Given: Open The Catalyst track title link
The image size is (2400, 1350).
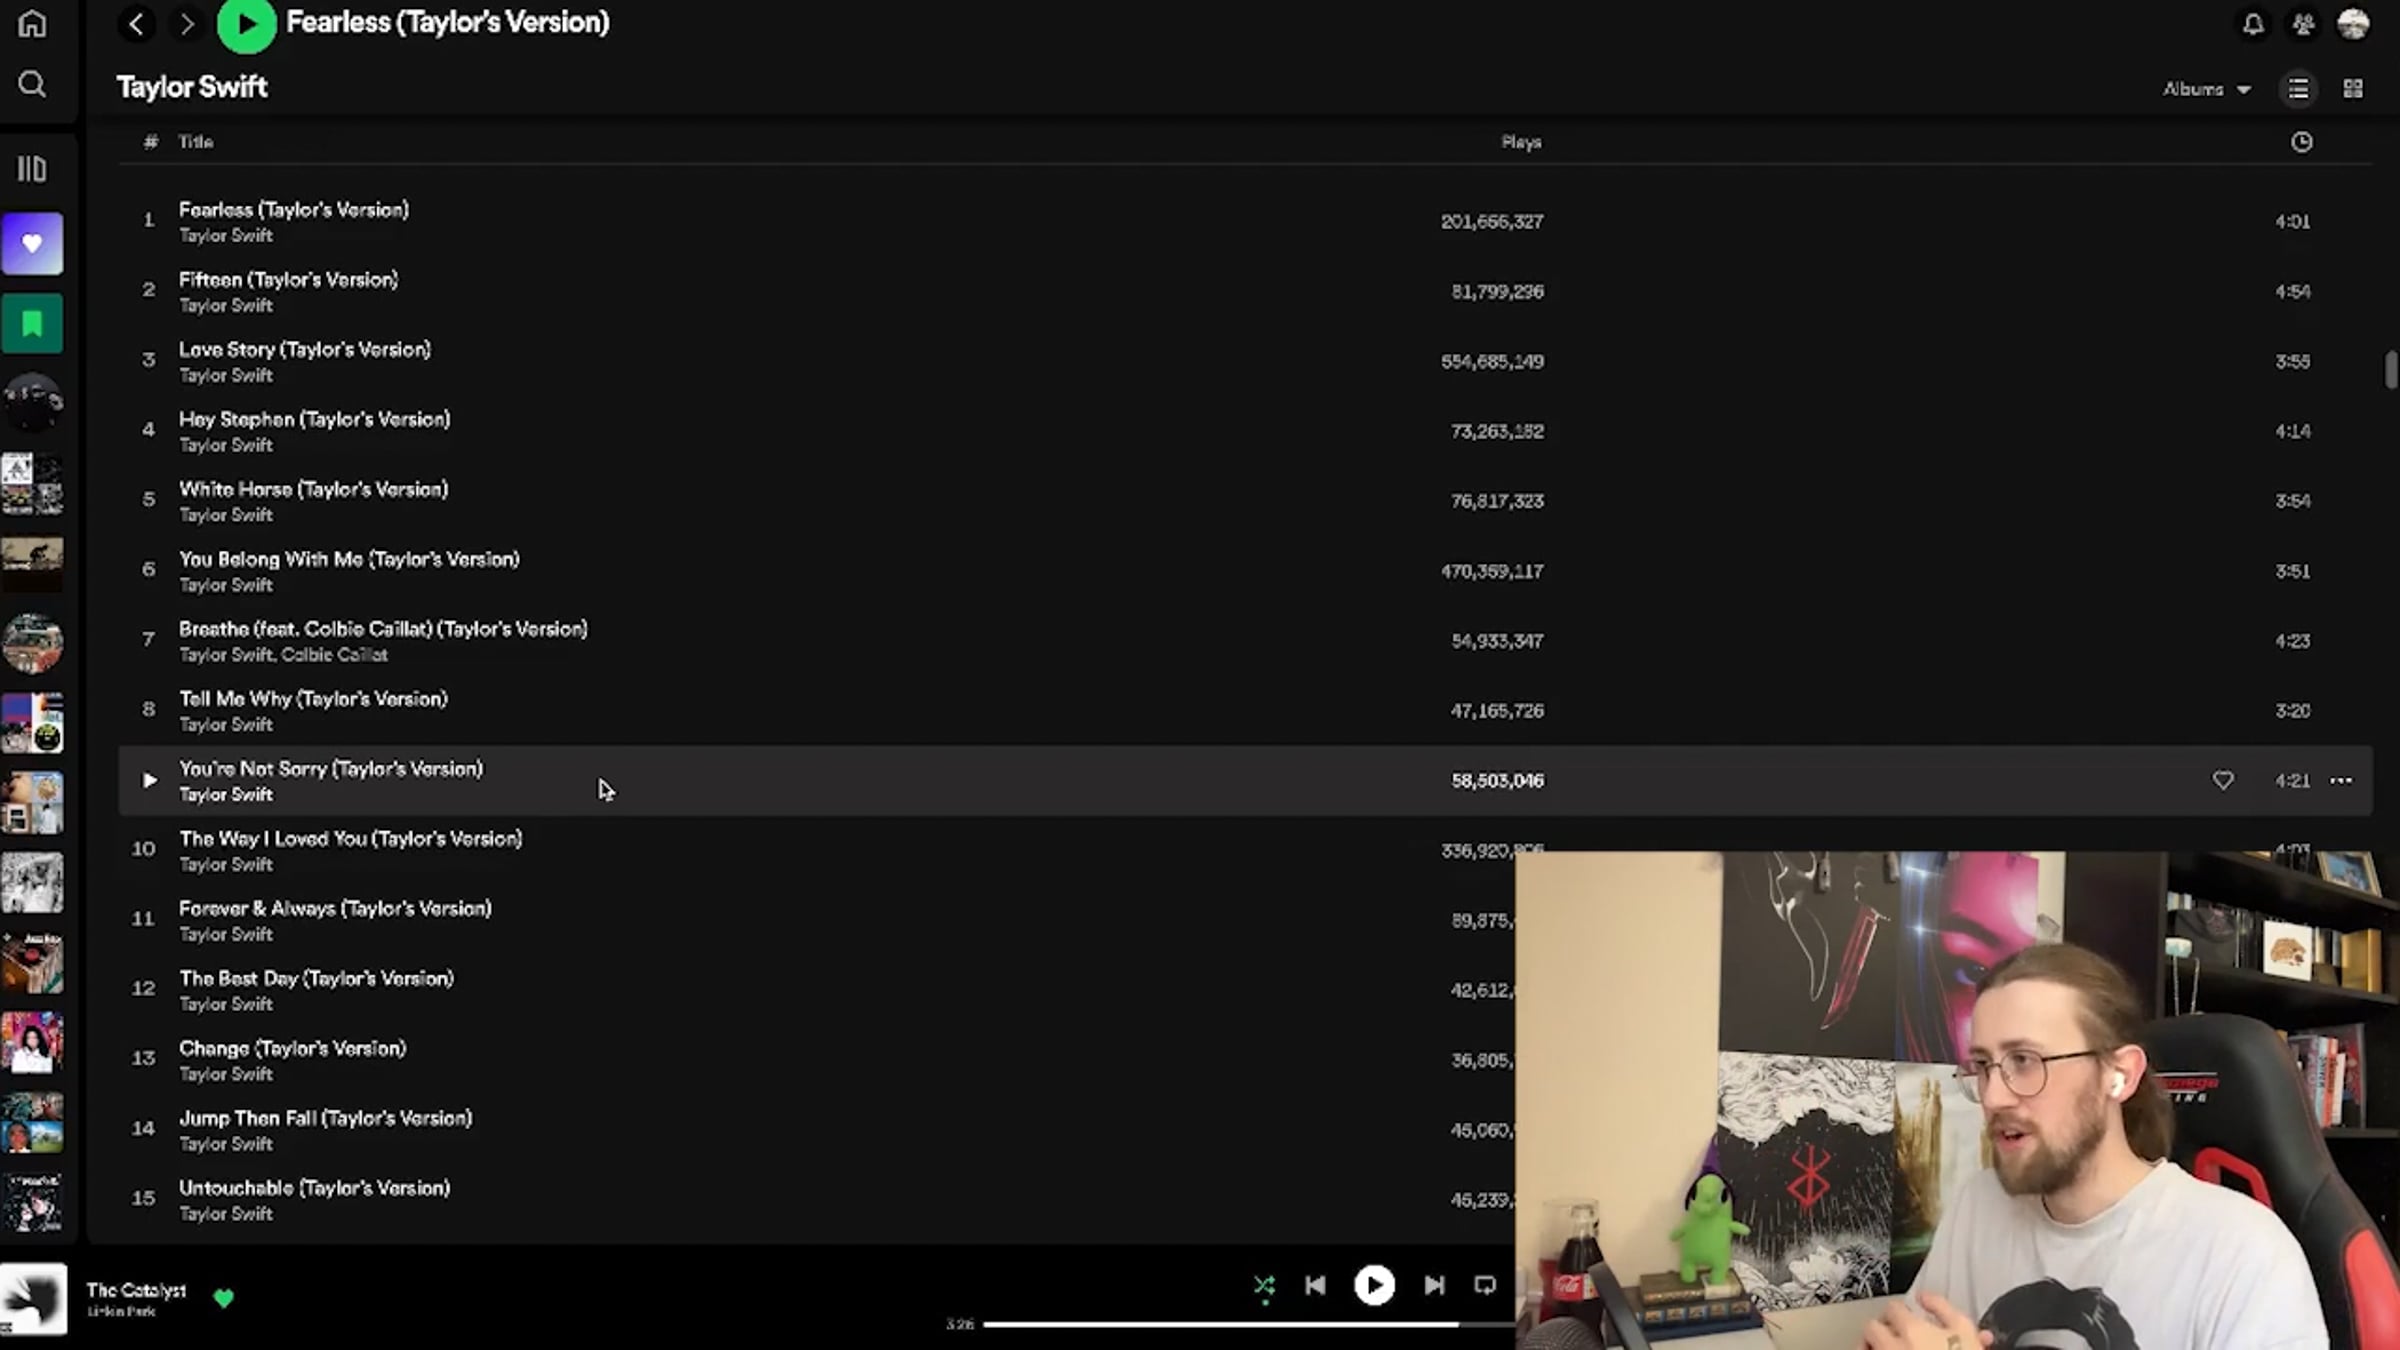Looking at the screenshot, I should click(x=136, y=1290).
